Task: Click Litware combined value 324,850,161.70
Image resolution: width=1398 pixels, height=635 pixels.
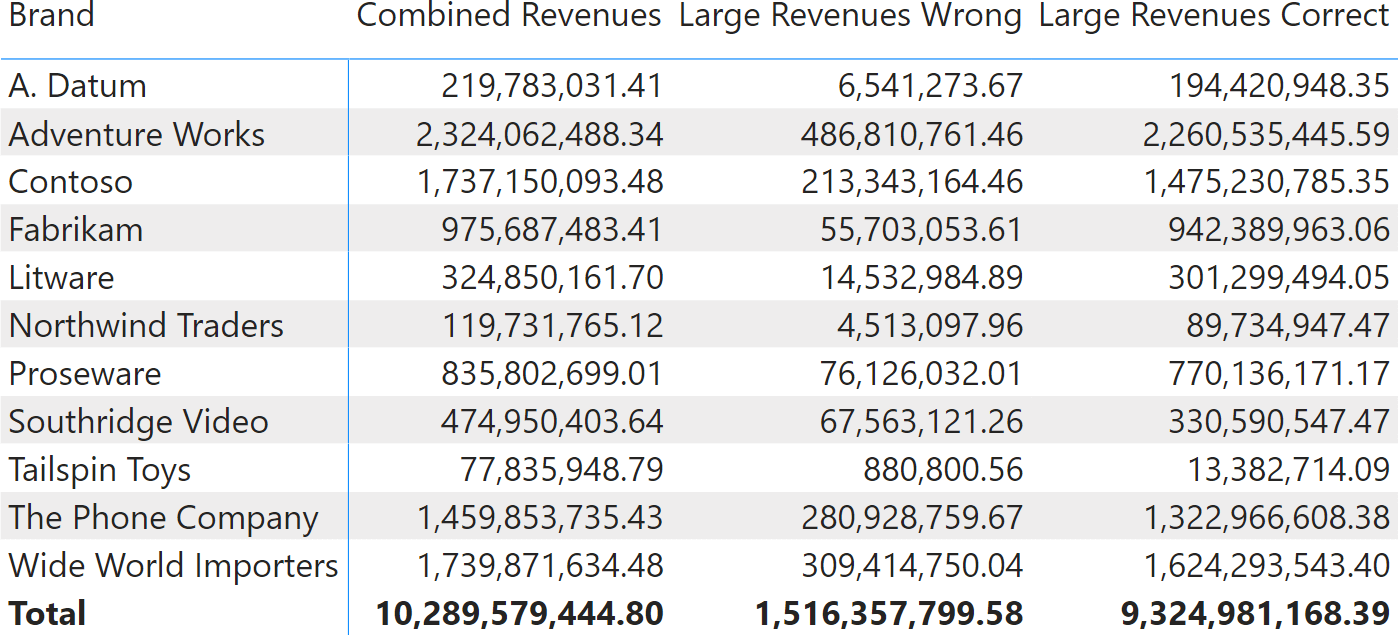Action: coord(552,278)
